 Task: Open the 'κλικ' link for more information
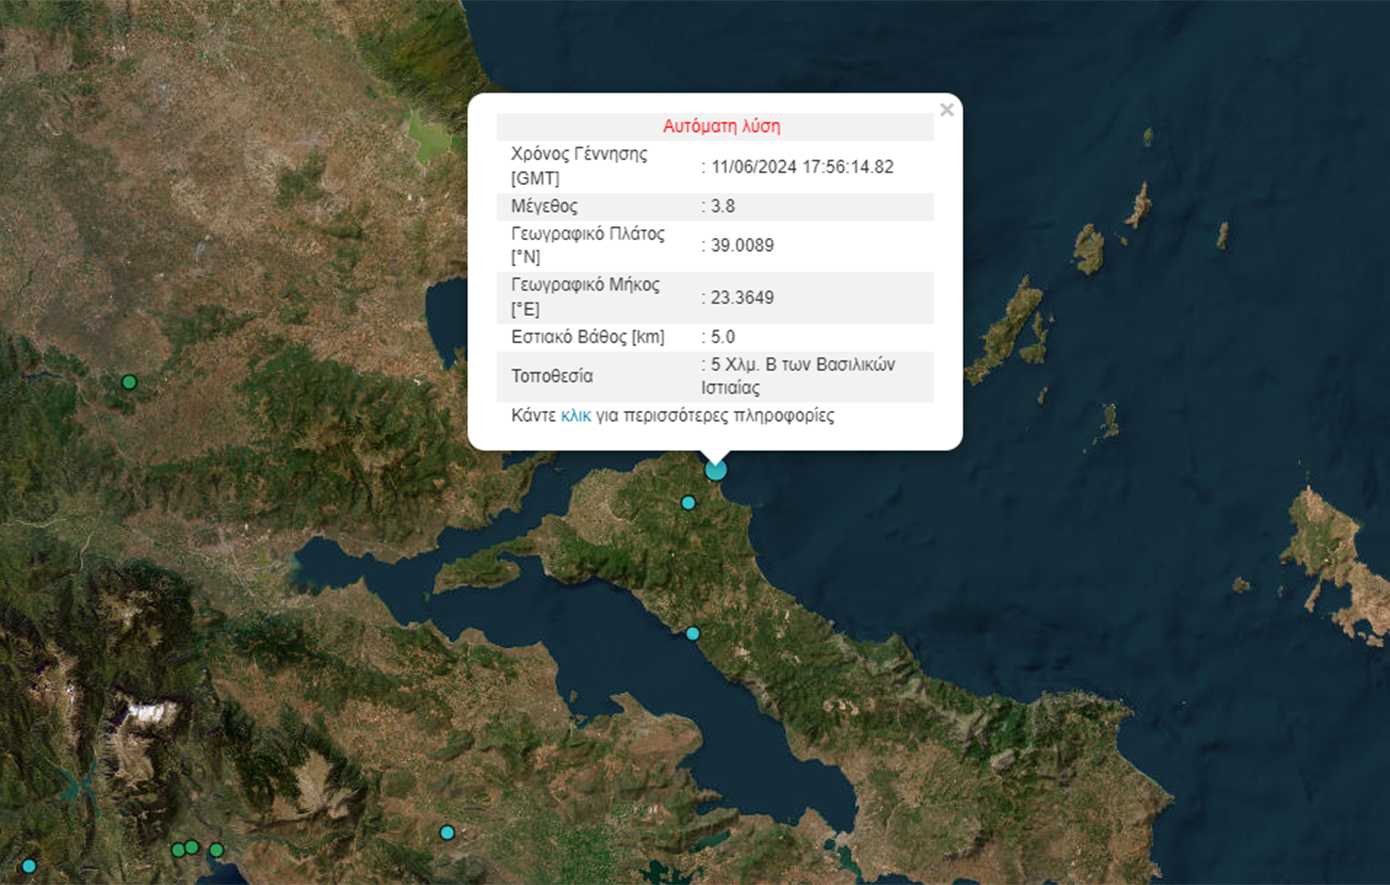[575, 416]
